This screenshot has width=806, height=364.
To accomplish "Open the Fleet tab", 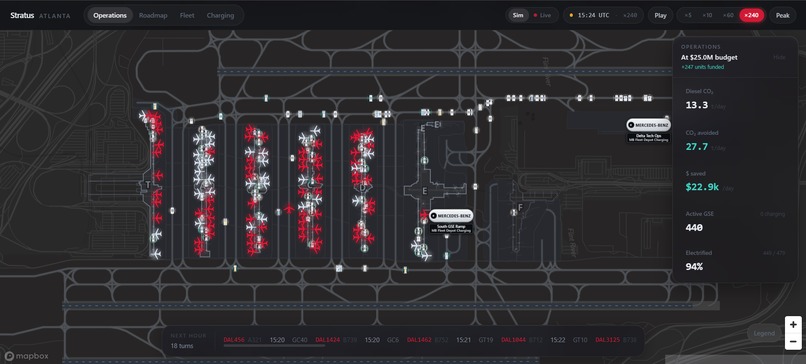I will coord(187,15).
